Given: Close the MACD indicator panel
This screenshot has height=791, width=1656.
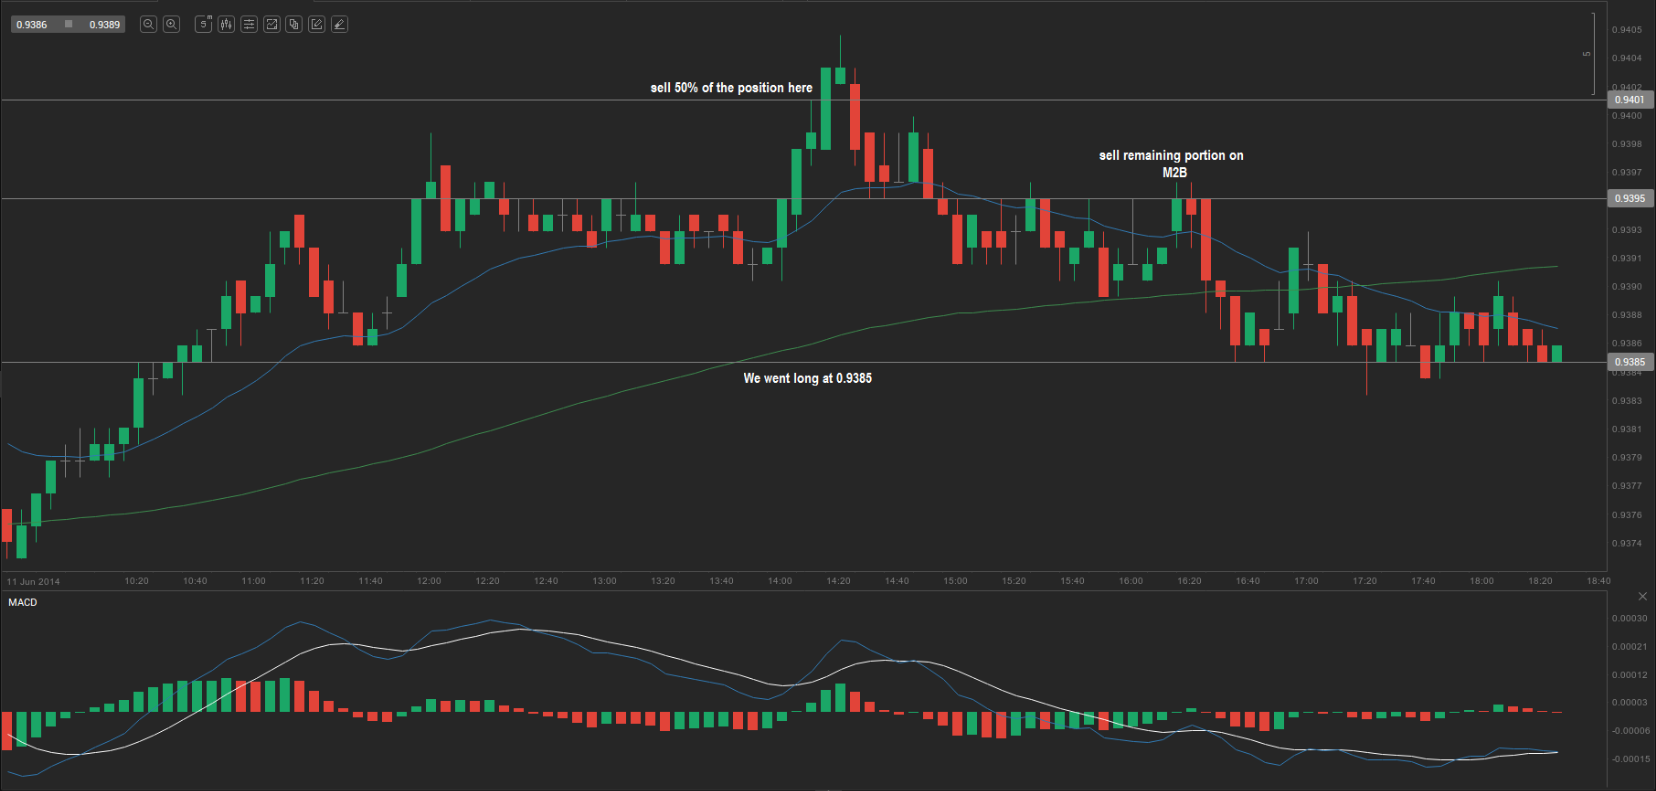Looking at the screenshot, I should (1642, 597).
